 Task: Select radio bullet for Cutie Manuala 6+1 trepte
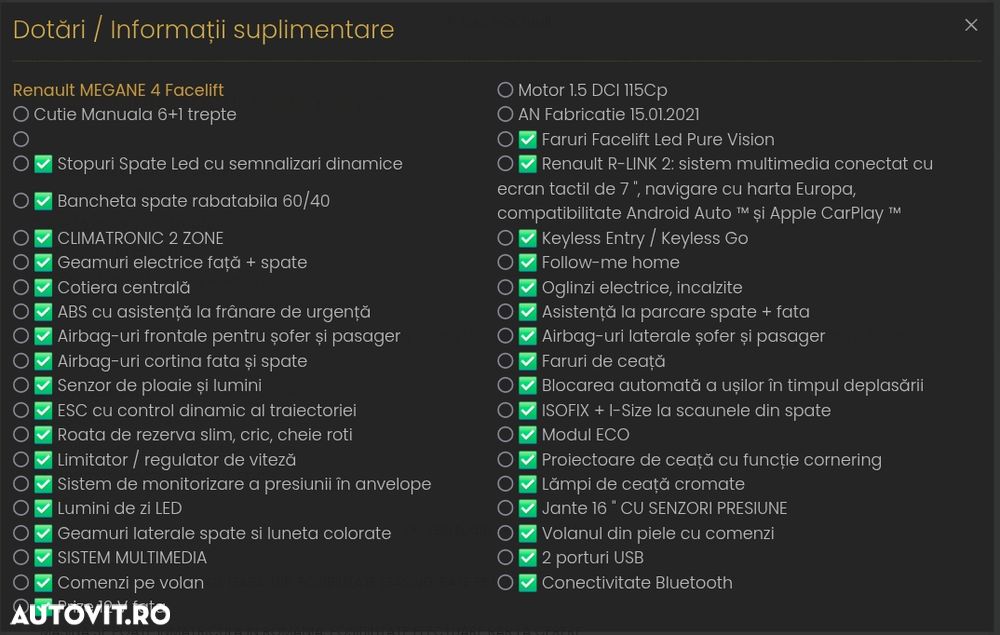21,114
